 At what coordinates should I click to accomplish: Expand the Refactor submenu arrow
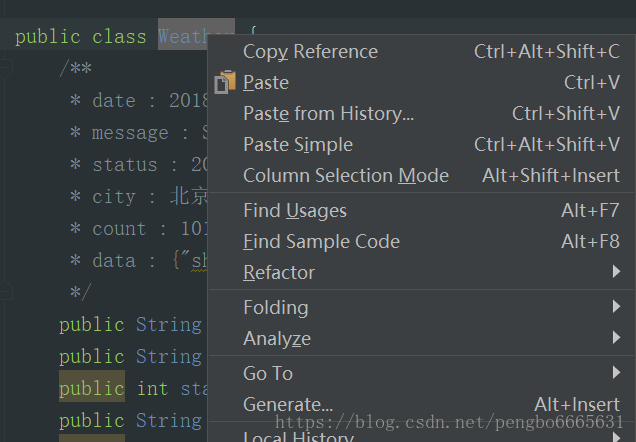click(x=617, y=272)
